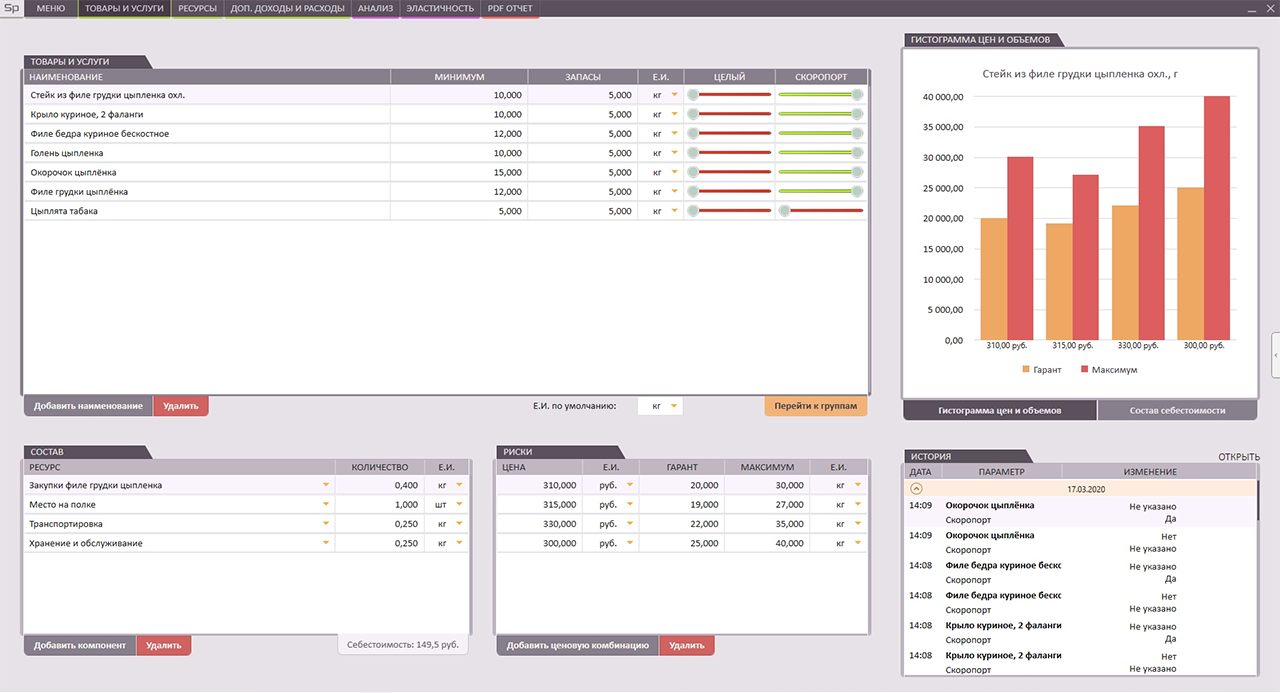
Task: Open the unit arrow for Место на полке
Action: [x=459, y=505]
